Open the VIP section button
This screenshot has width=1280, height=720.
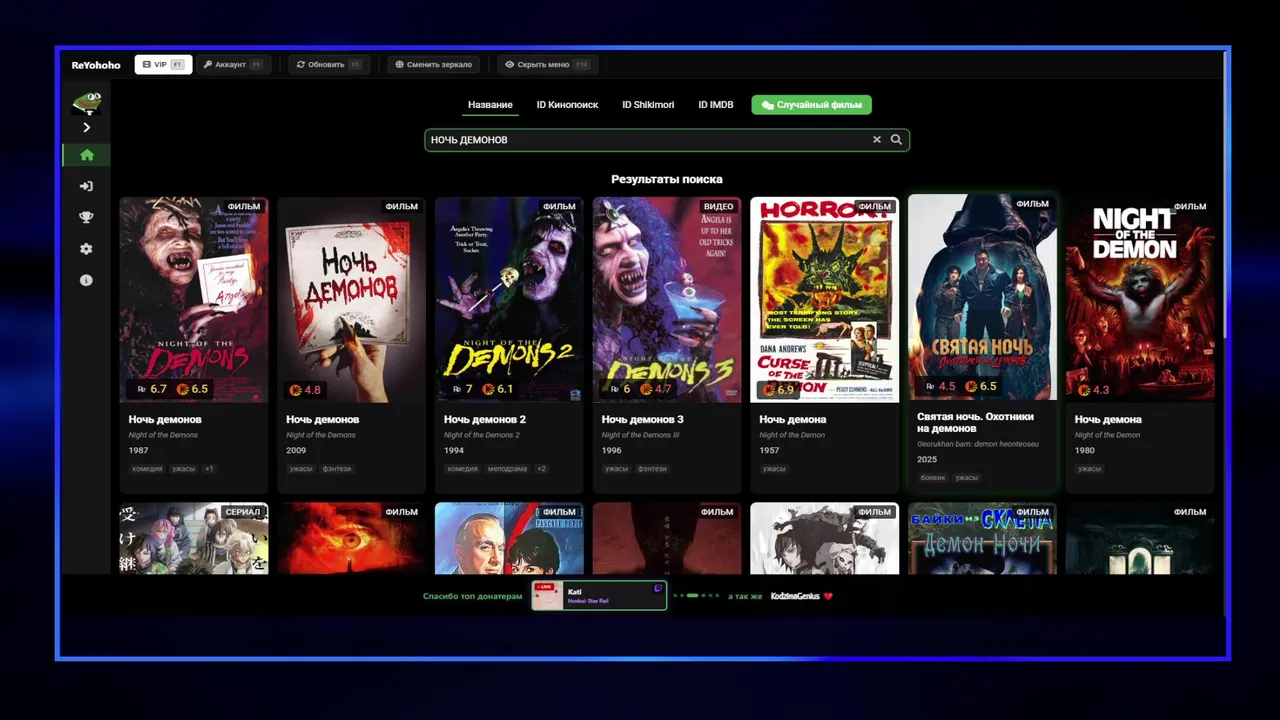point(163,64)
